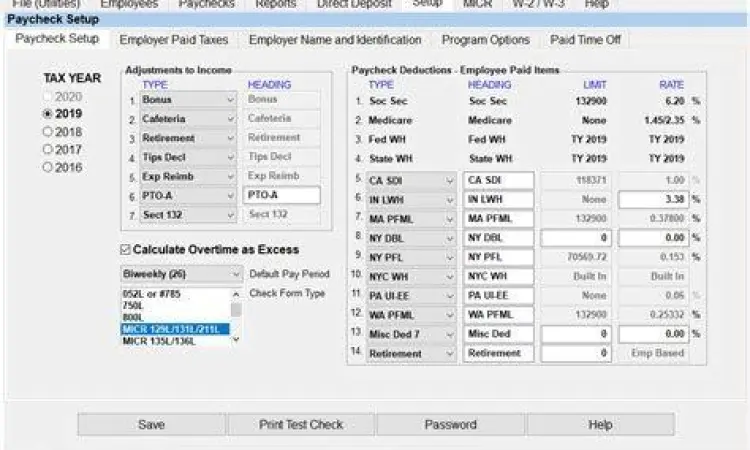
Task: Select MICR 135L/136L check form
Action: tap(176, 341)
